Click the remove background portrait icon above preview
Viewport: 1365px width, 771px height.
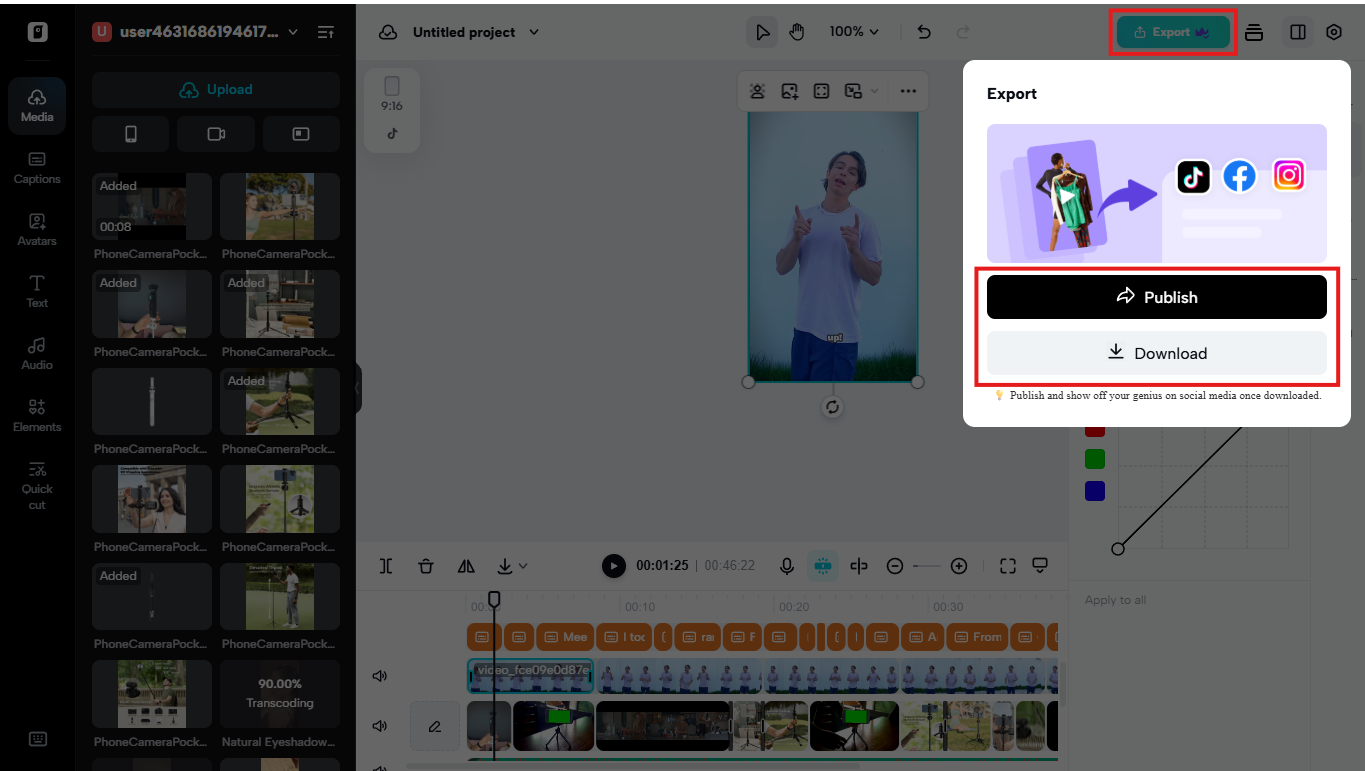[757, 90]
